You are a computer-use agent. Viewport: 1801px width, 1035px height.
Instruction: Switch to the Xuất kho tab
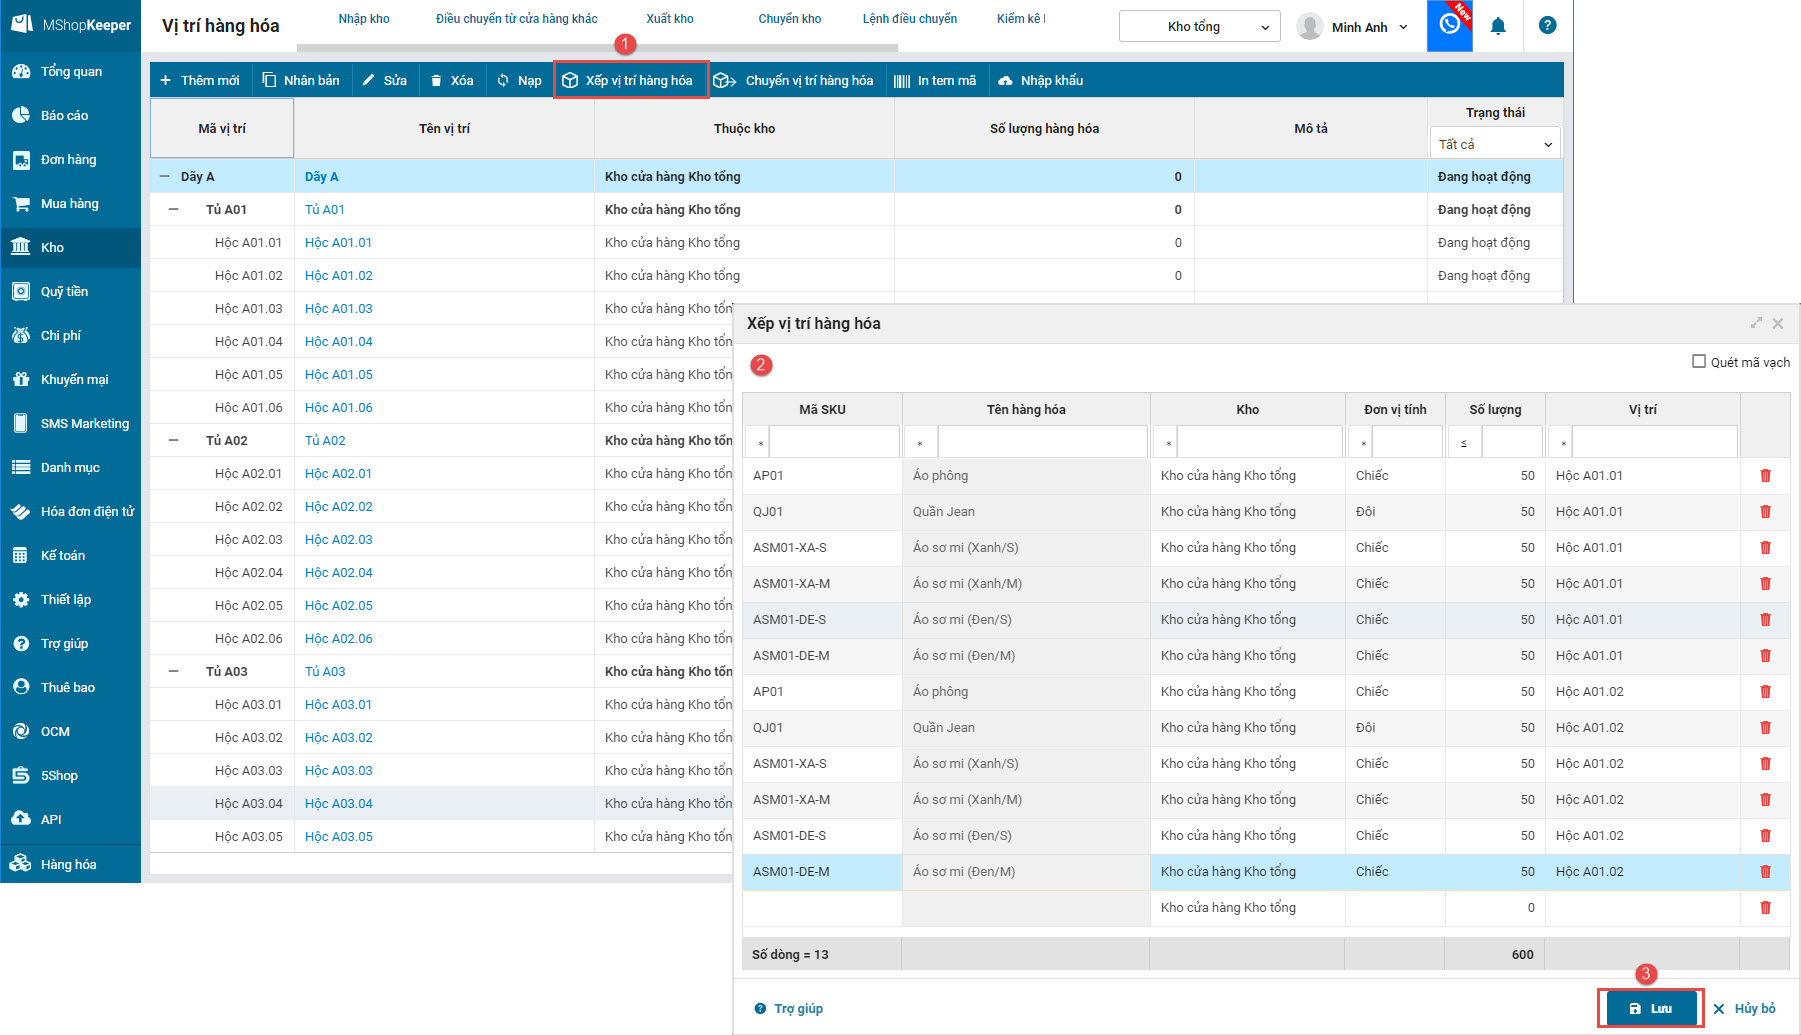pos(669,19)
